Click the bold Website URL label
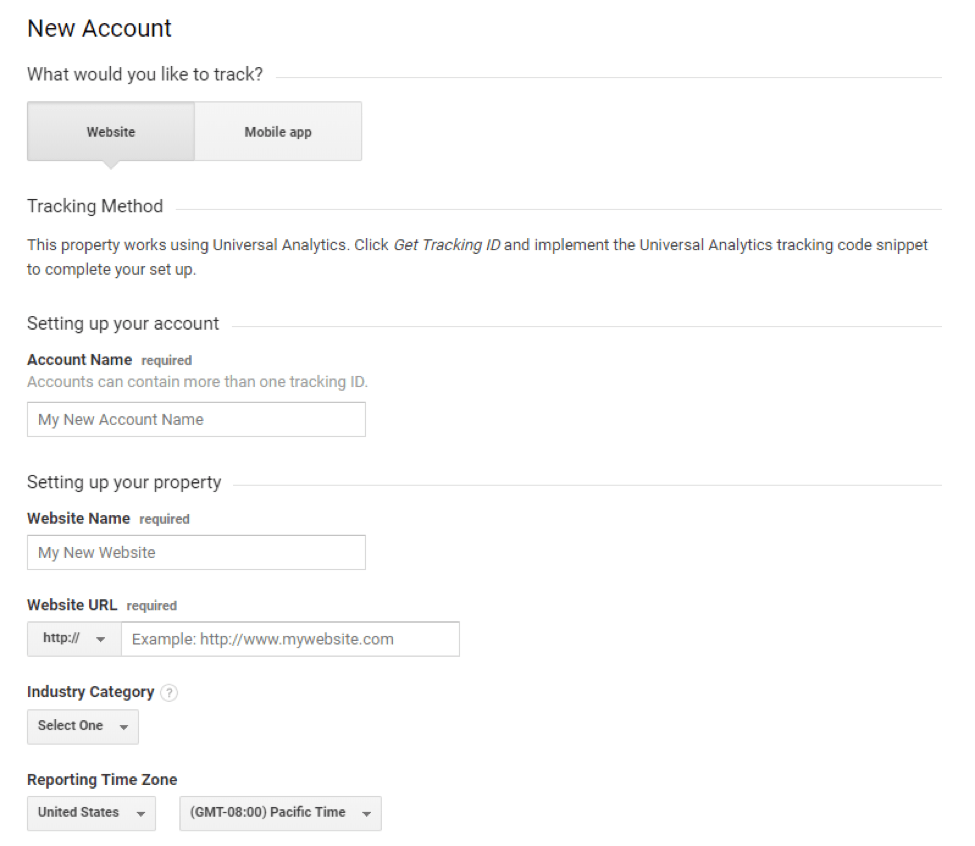Viewport: 975px width, 846px height. click(x=72, y=605)
